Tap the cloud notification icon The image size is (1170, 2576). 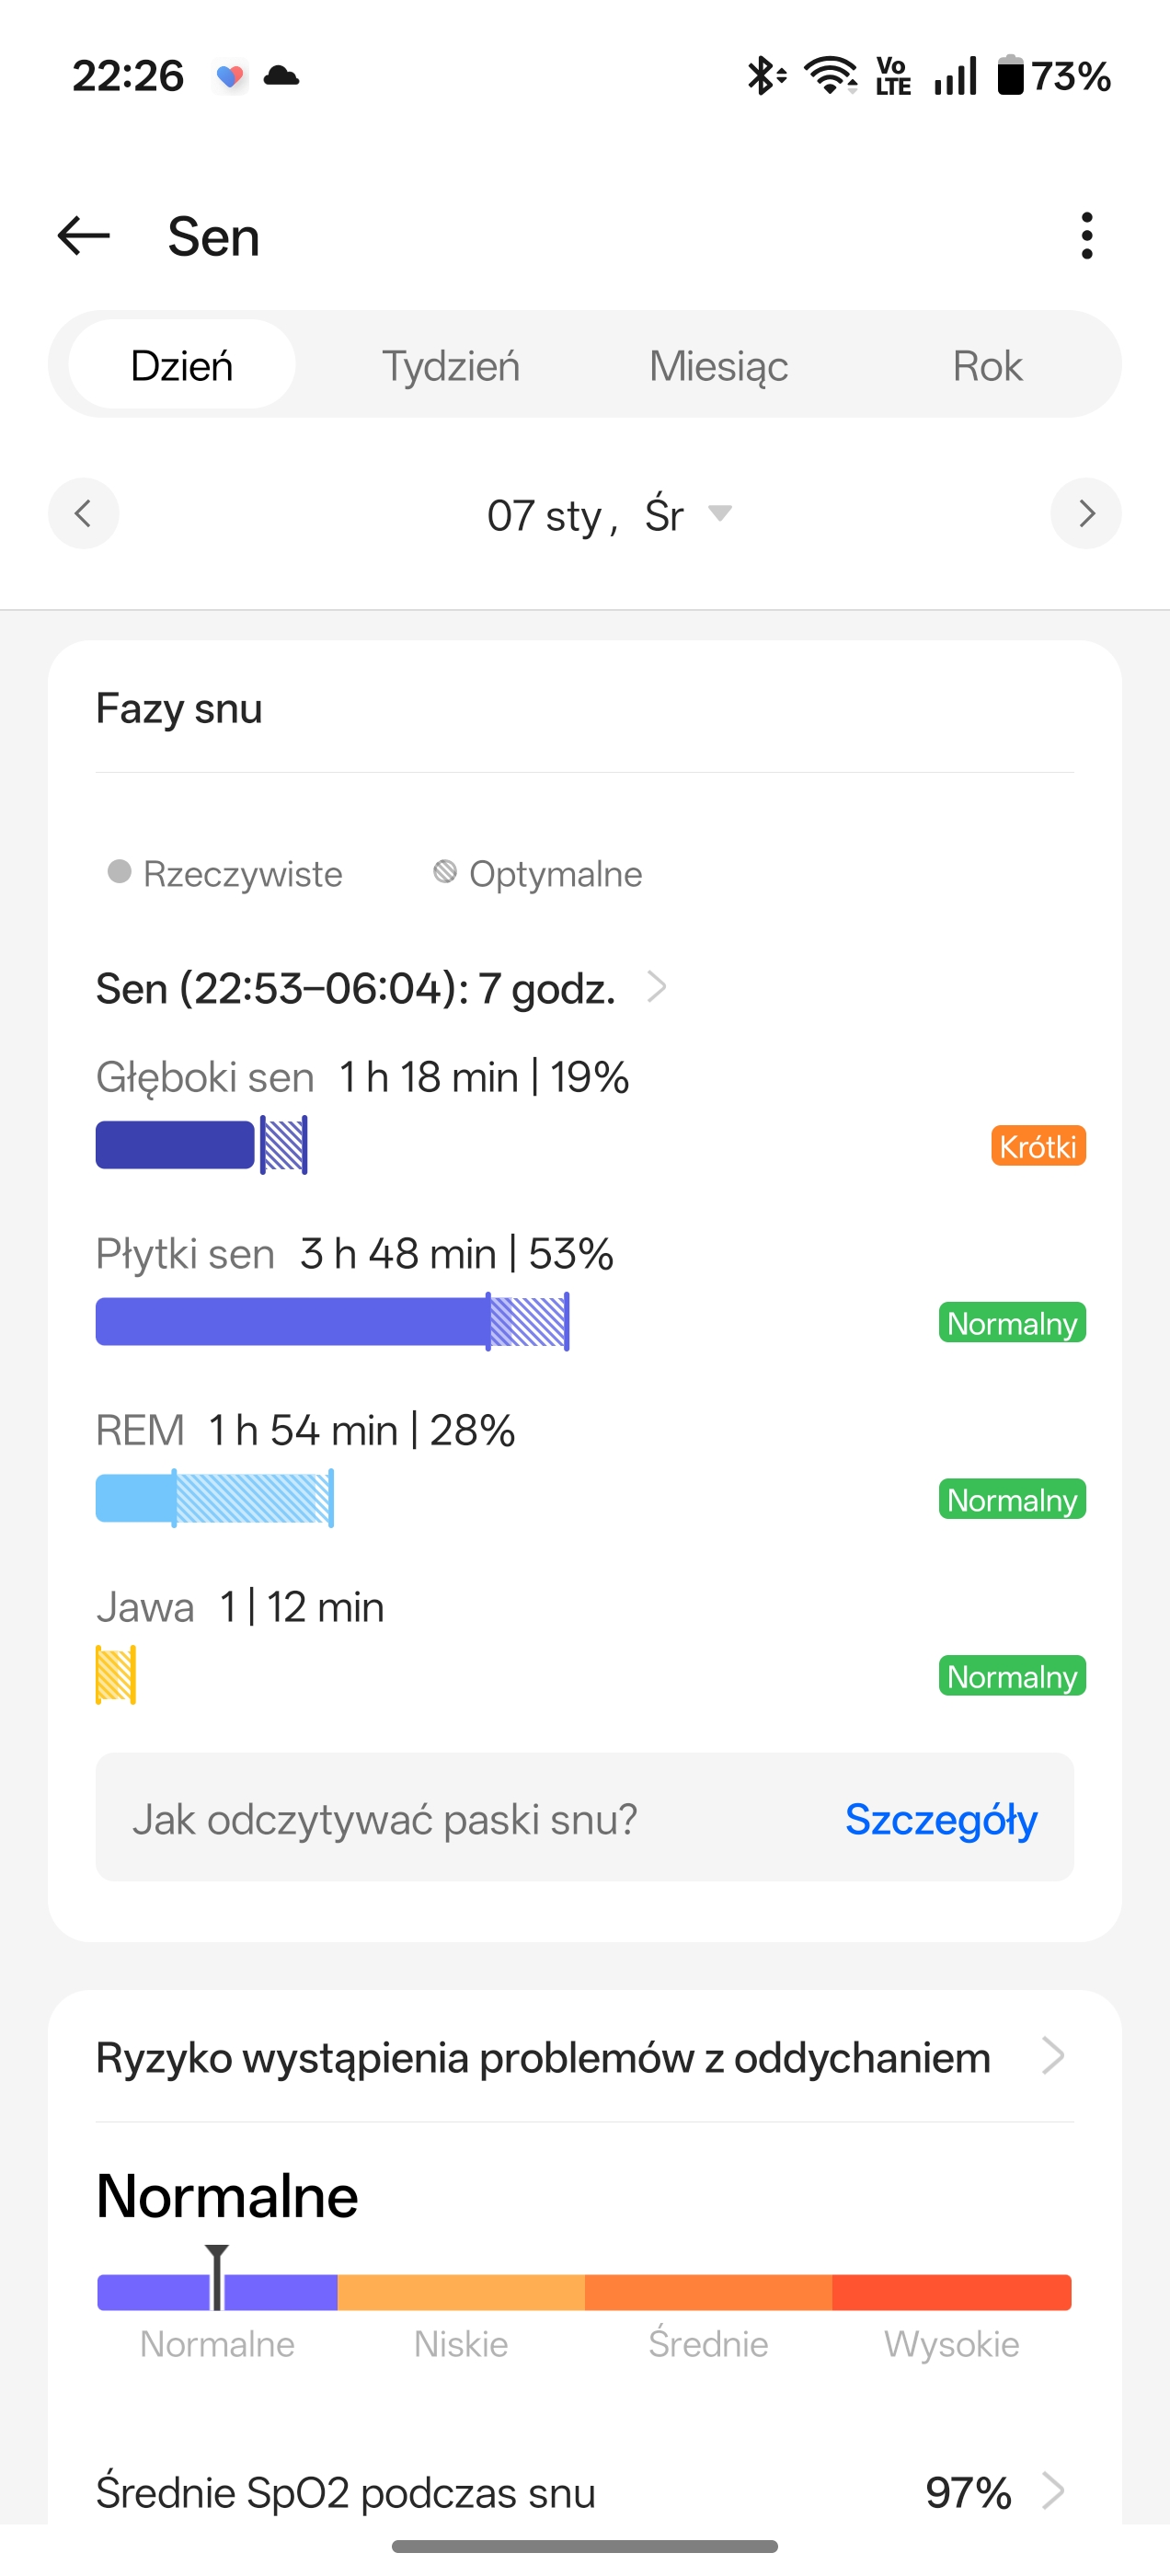(281, 76)
